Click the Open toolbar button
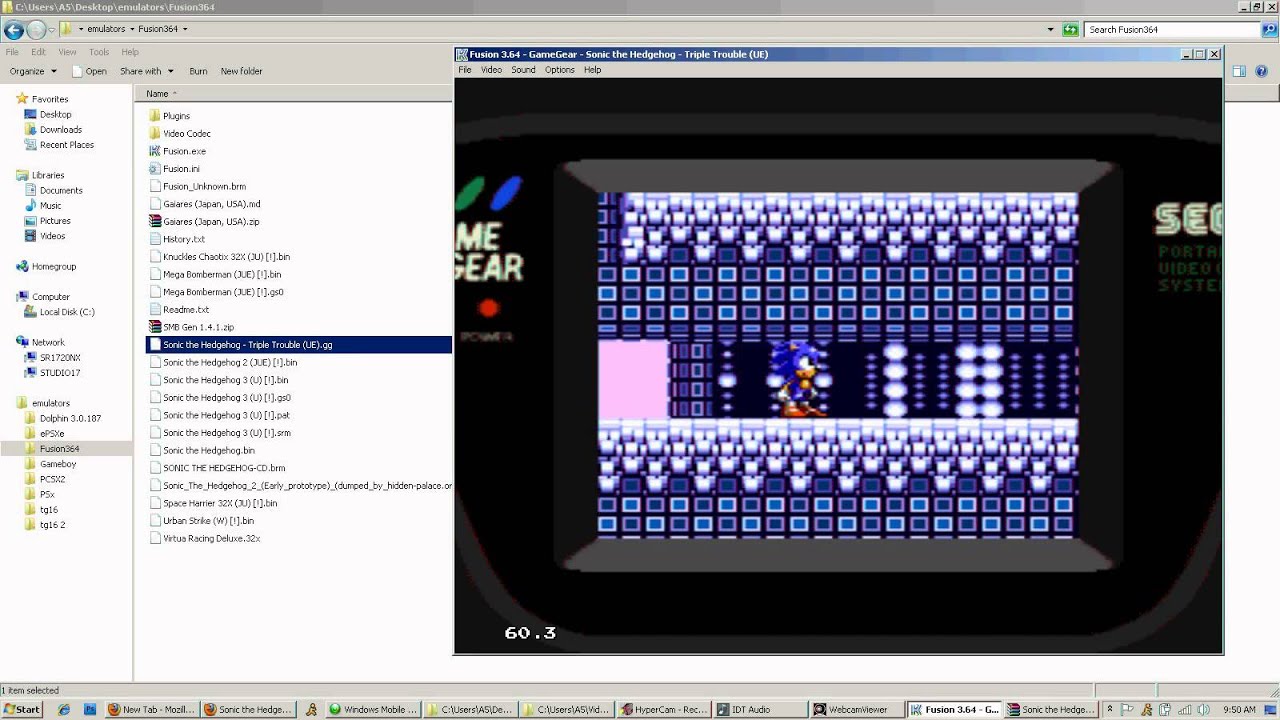 click(x=88, y=71)
